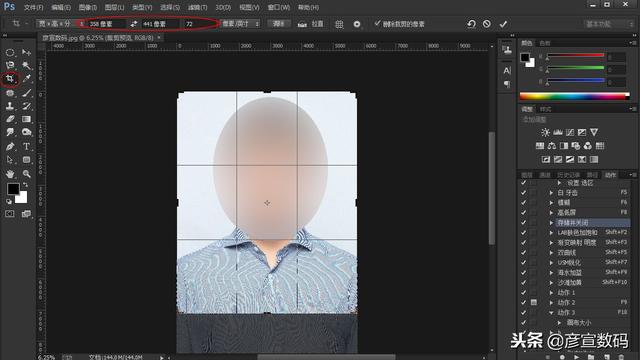Open the 窗口(W) menu
This screenshot has height=360, width=640.
279,7
